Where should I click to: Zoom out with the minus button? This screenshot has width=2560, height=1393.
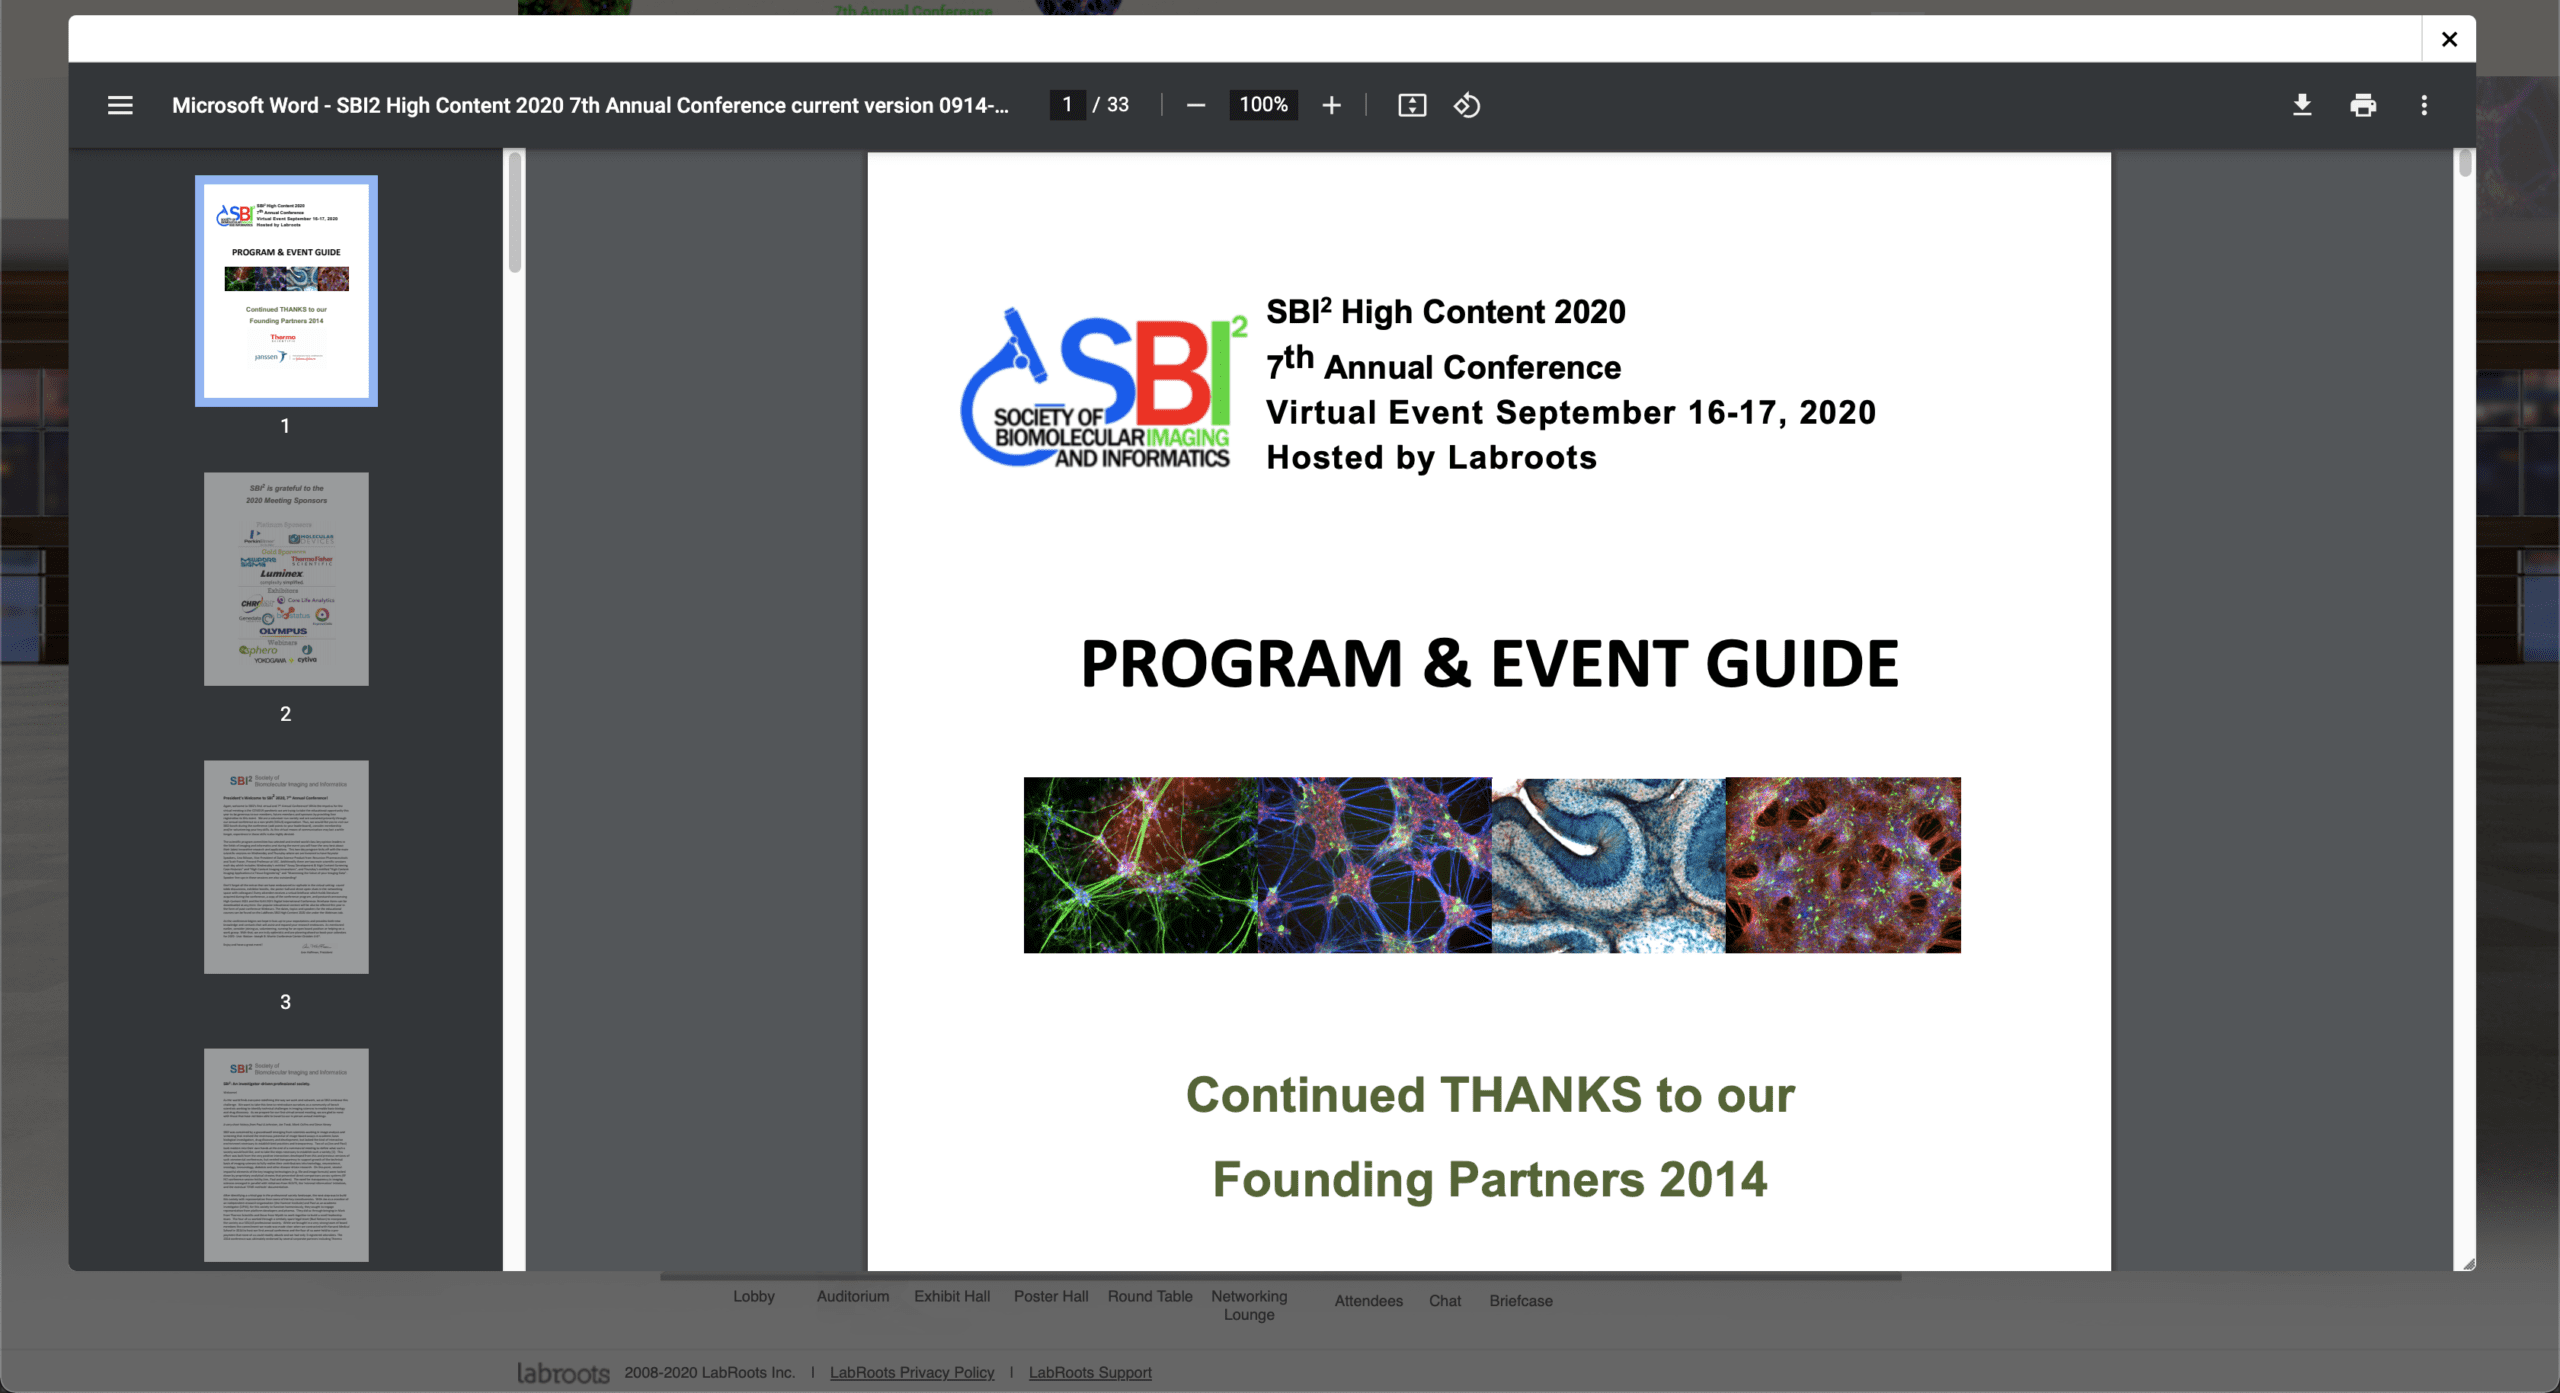[1195, 105]
